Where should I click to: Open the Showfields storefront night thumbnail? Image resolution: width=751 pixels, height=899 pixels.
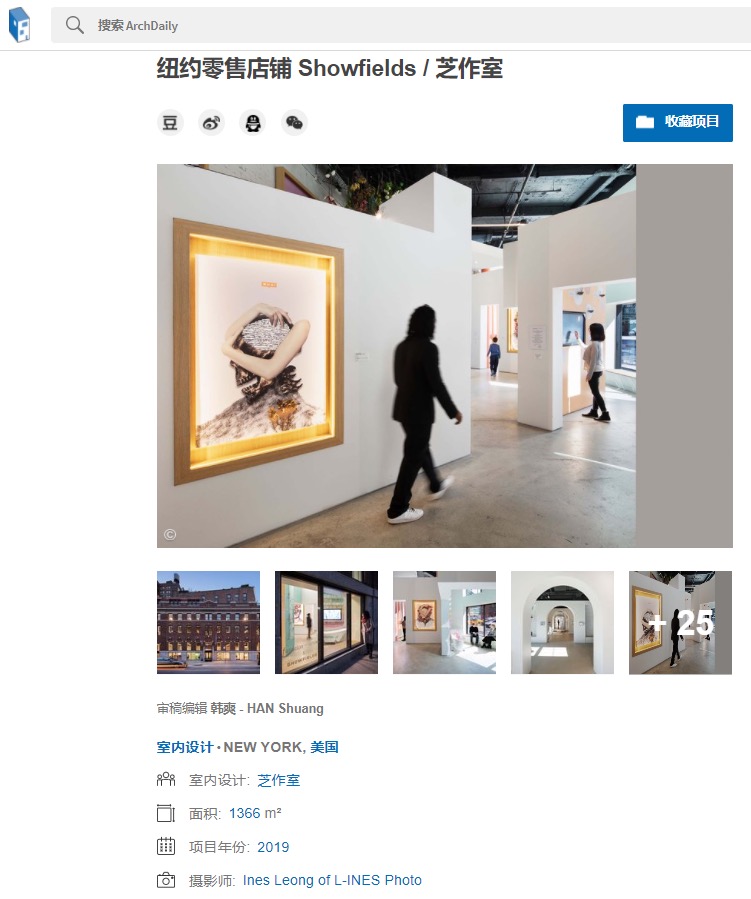326,622
